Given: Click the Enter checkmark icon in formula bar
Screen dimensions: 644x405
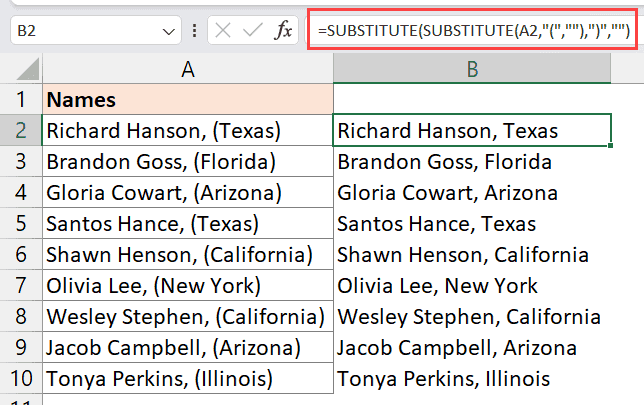Looking at the screenshot, I should [254, 31].
